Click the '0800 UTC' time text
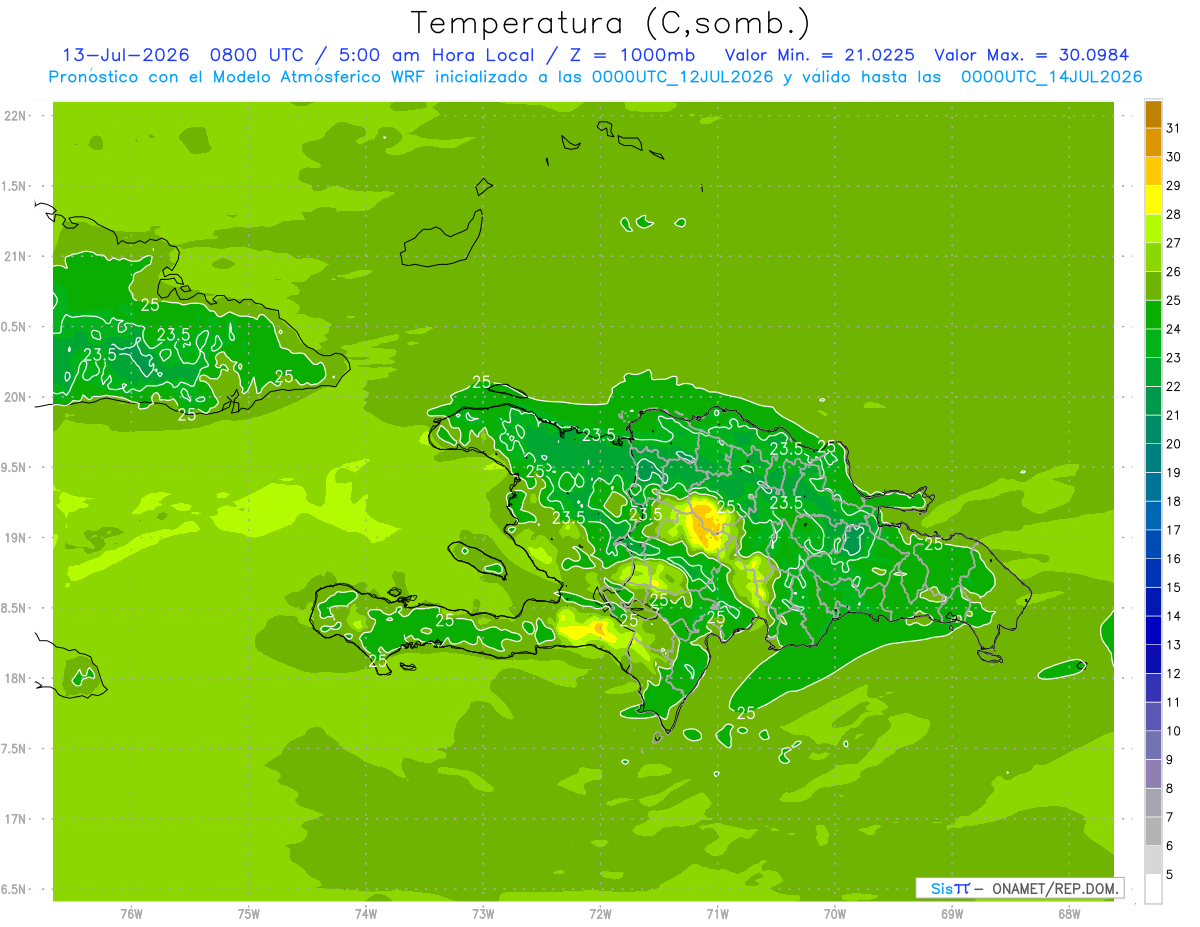Screen dimensions: 1200x927 [256, 55]
